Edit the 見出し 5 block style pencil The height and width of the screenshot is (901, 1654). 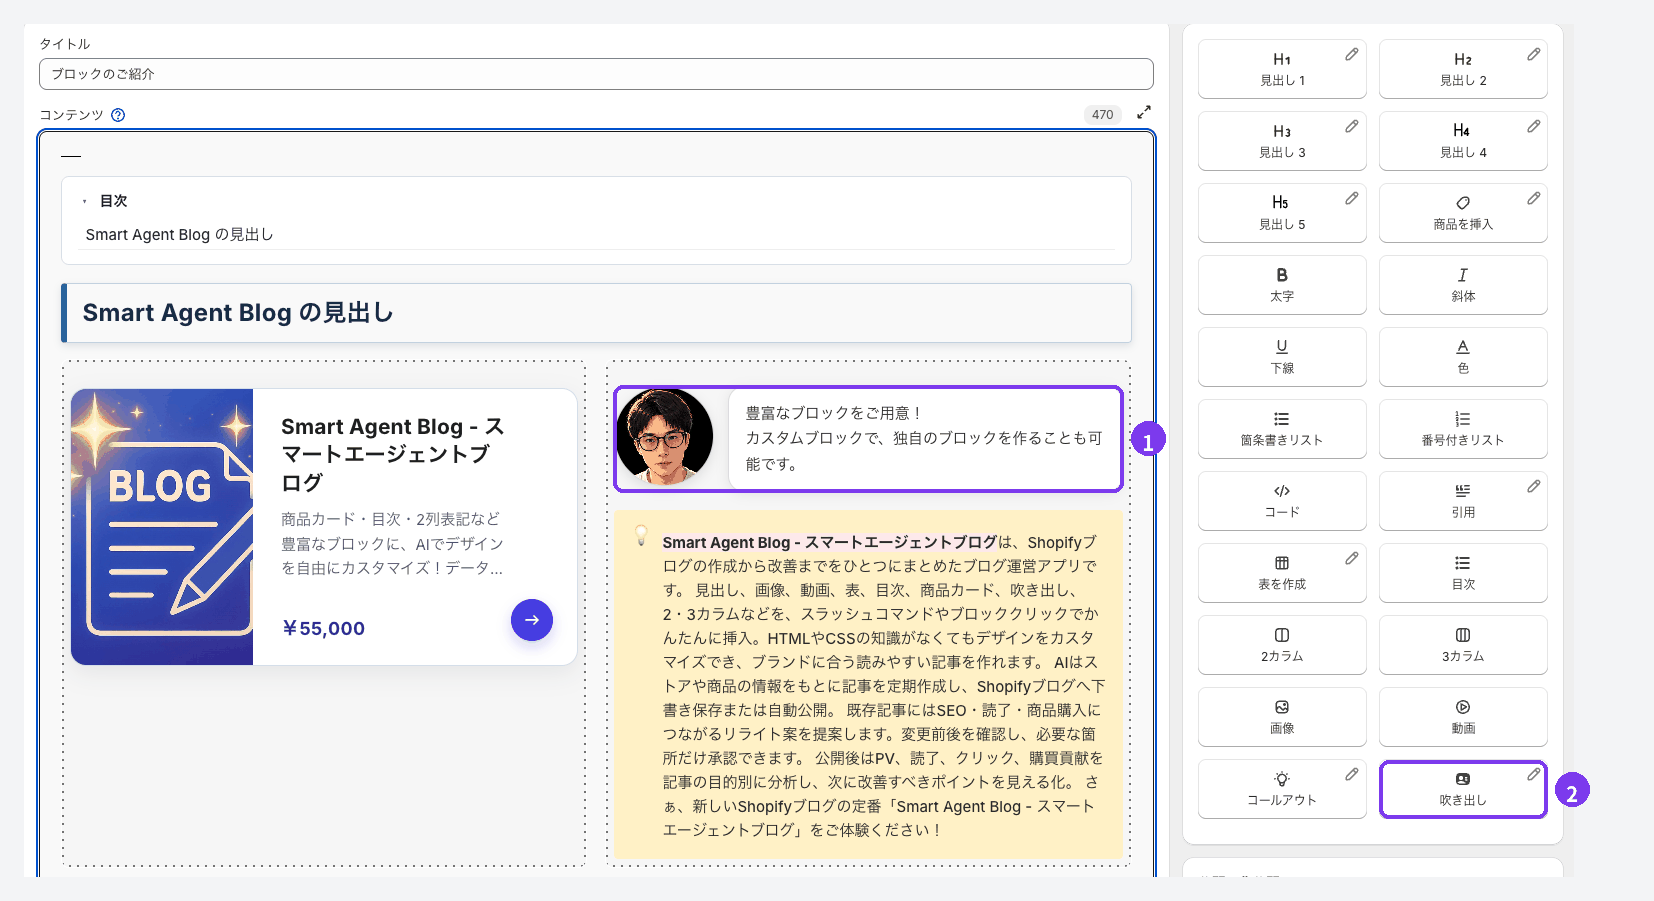[1352, 198]
